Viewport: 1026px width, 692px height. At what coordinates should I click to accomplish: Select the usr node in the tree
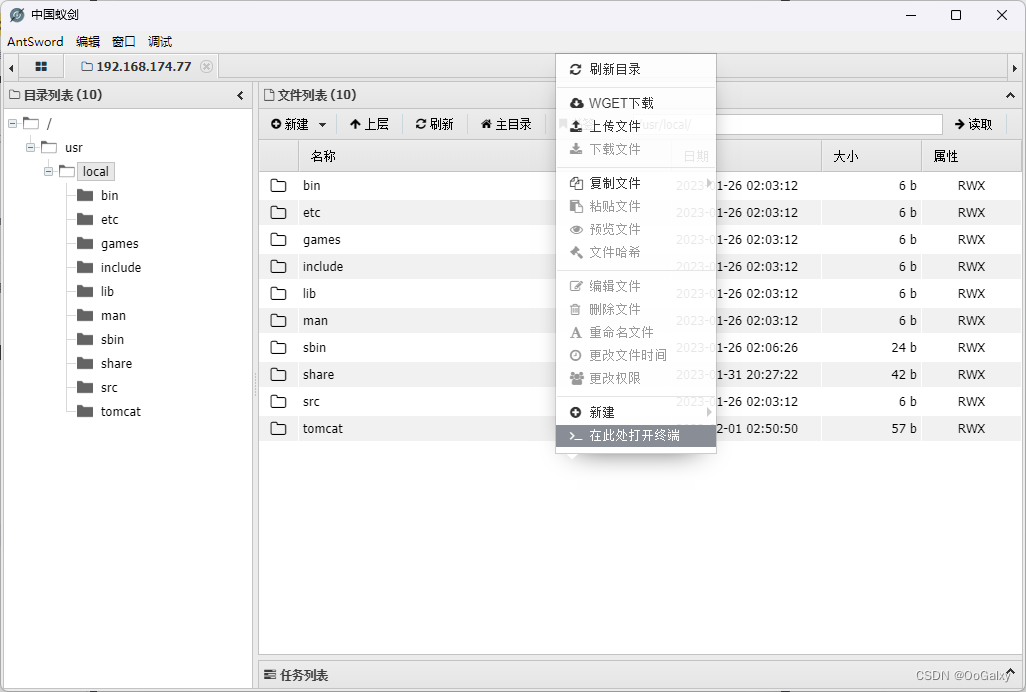[x=74, y=147]
